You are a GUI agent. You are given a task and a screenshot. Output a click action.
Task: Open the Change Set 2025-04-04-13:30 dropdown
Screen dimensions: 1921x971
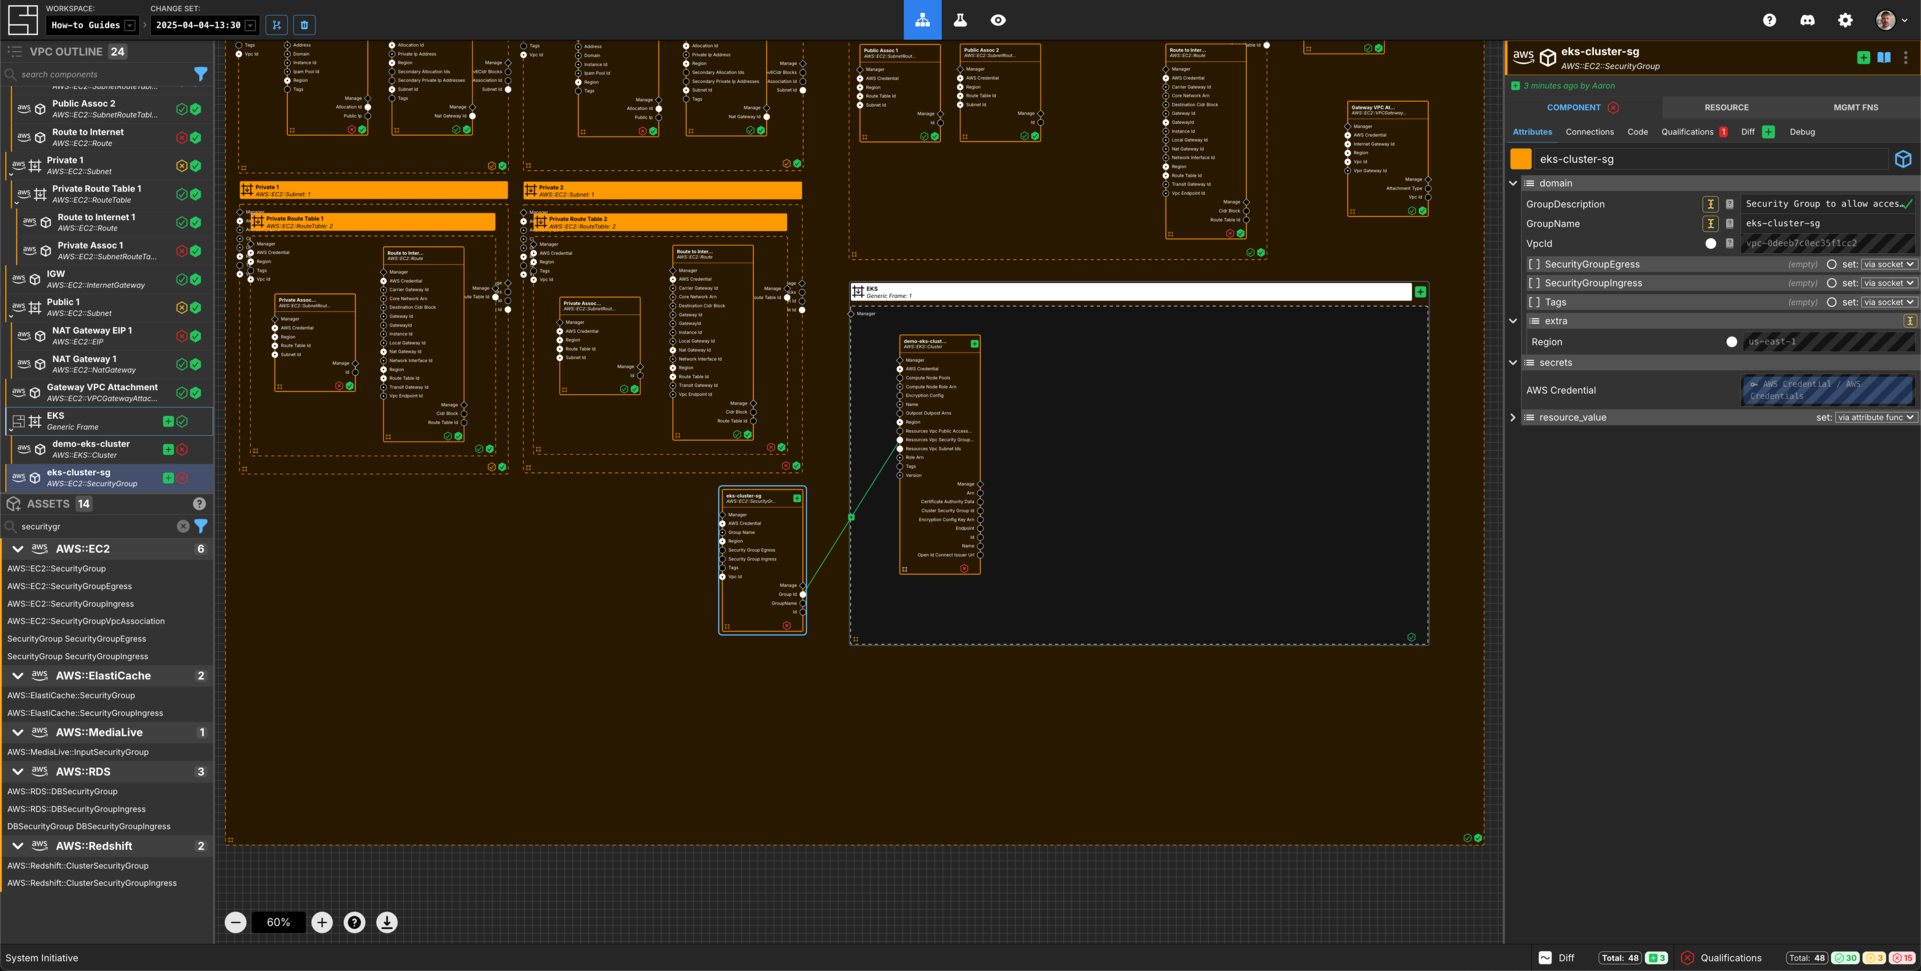point(206,25)
